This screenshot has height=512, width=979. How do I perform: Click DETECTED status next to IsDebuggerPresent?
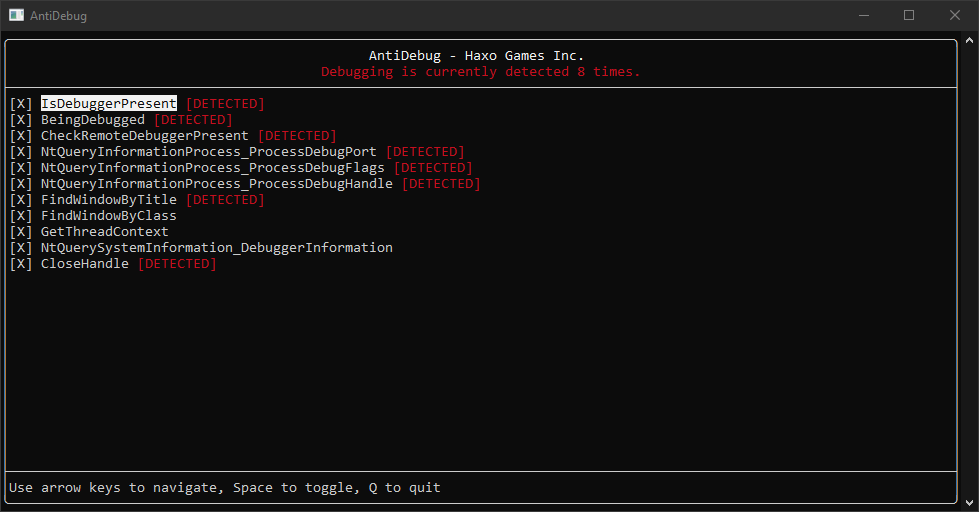(225, 104)
